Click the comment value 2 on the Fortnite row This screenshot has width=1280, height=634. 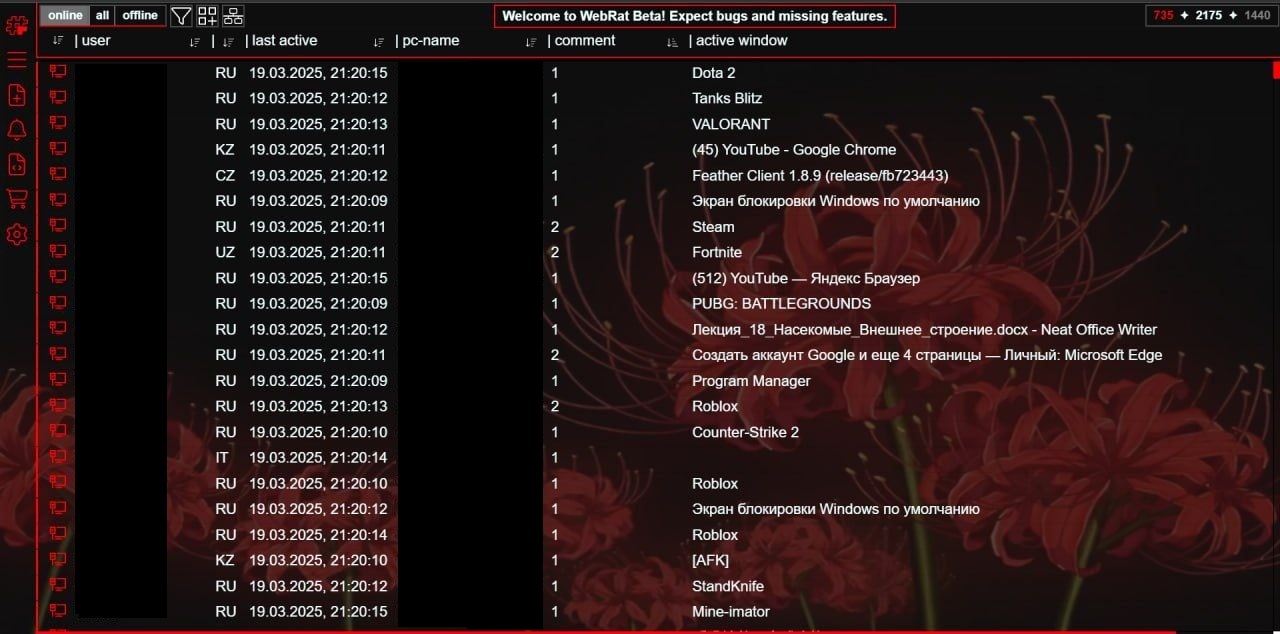pyautogui.click(x=555, y=252)
